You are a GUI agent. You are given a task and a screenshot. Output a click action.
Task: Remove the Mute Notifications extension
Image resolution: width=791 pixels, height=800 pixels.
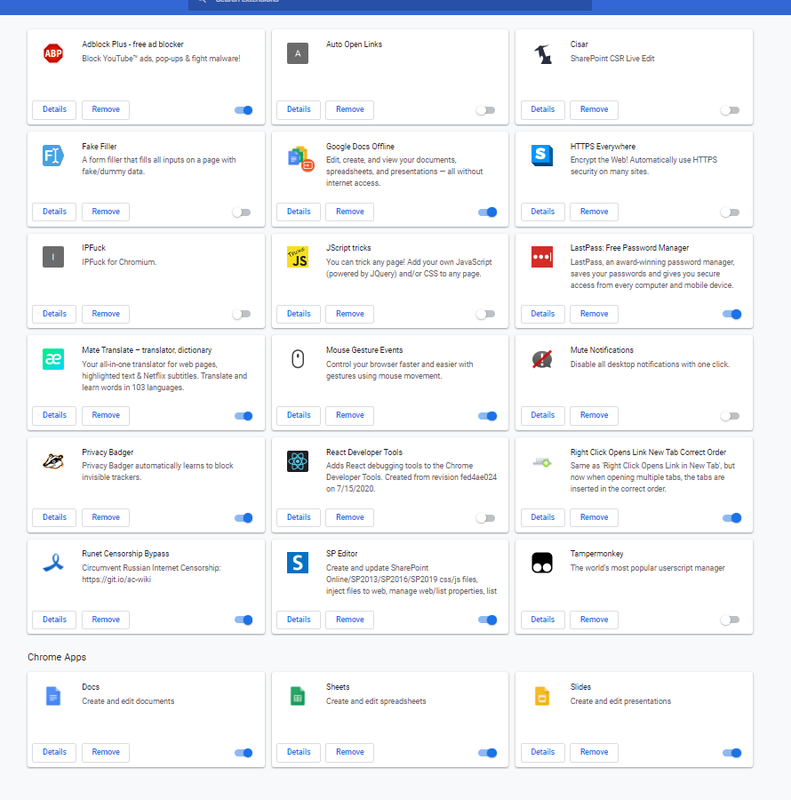pyautogui.click(x=594, y=415)
